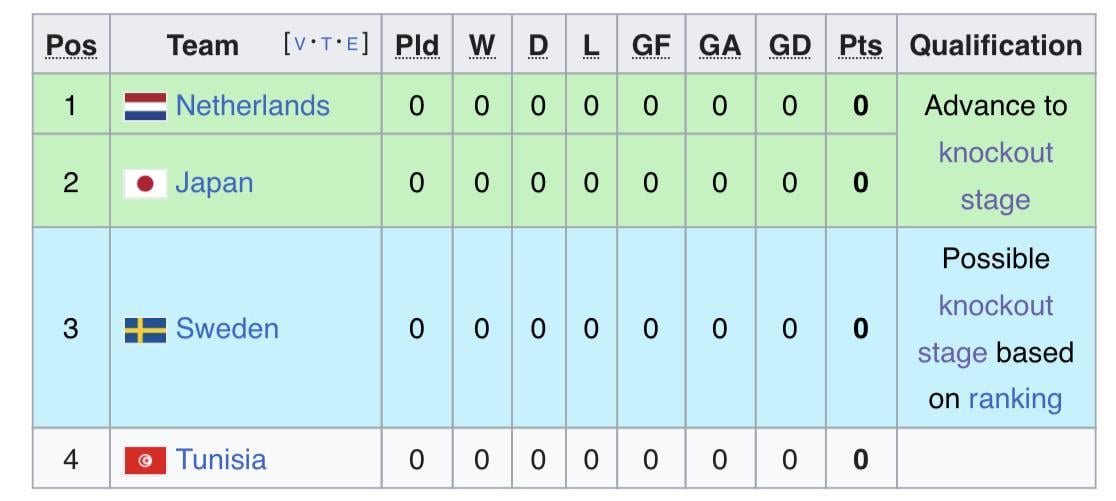Click the T talk template link

[326, 44]
